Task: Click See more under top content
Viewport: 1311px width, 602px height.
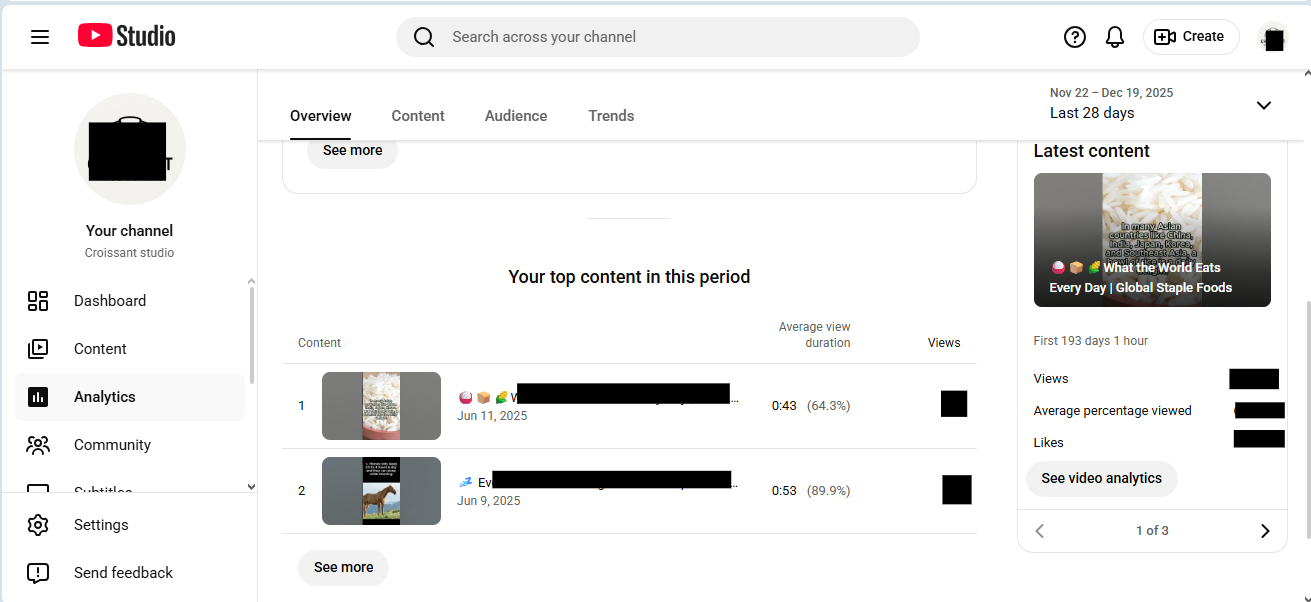Action: pos(343,567)
